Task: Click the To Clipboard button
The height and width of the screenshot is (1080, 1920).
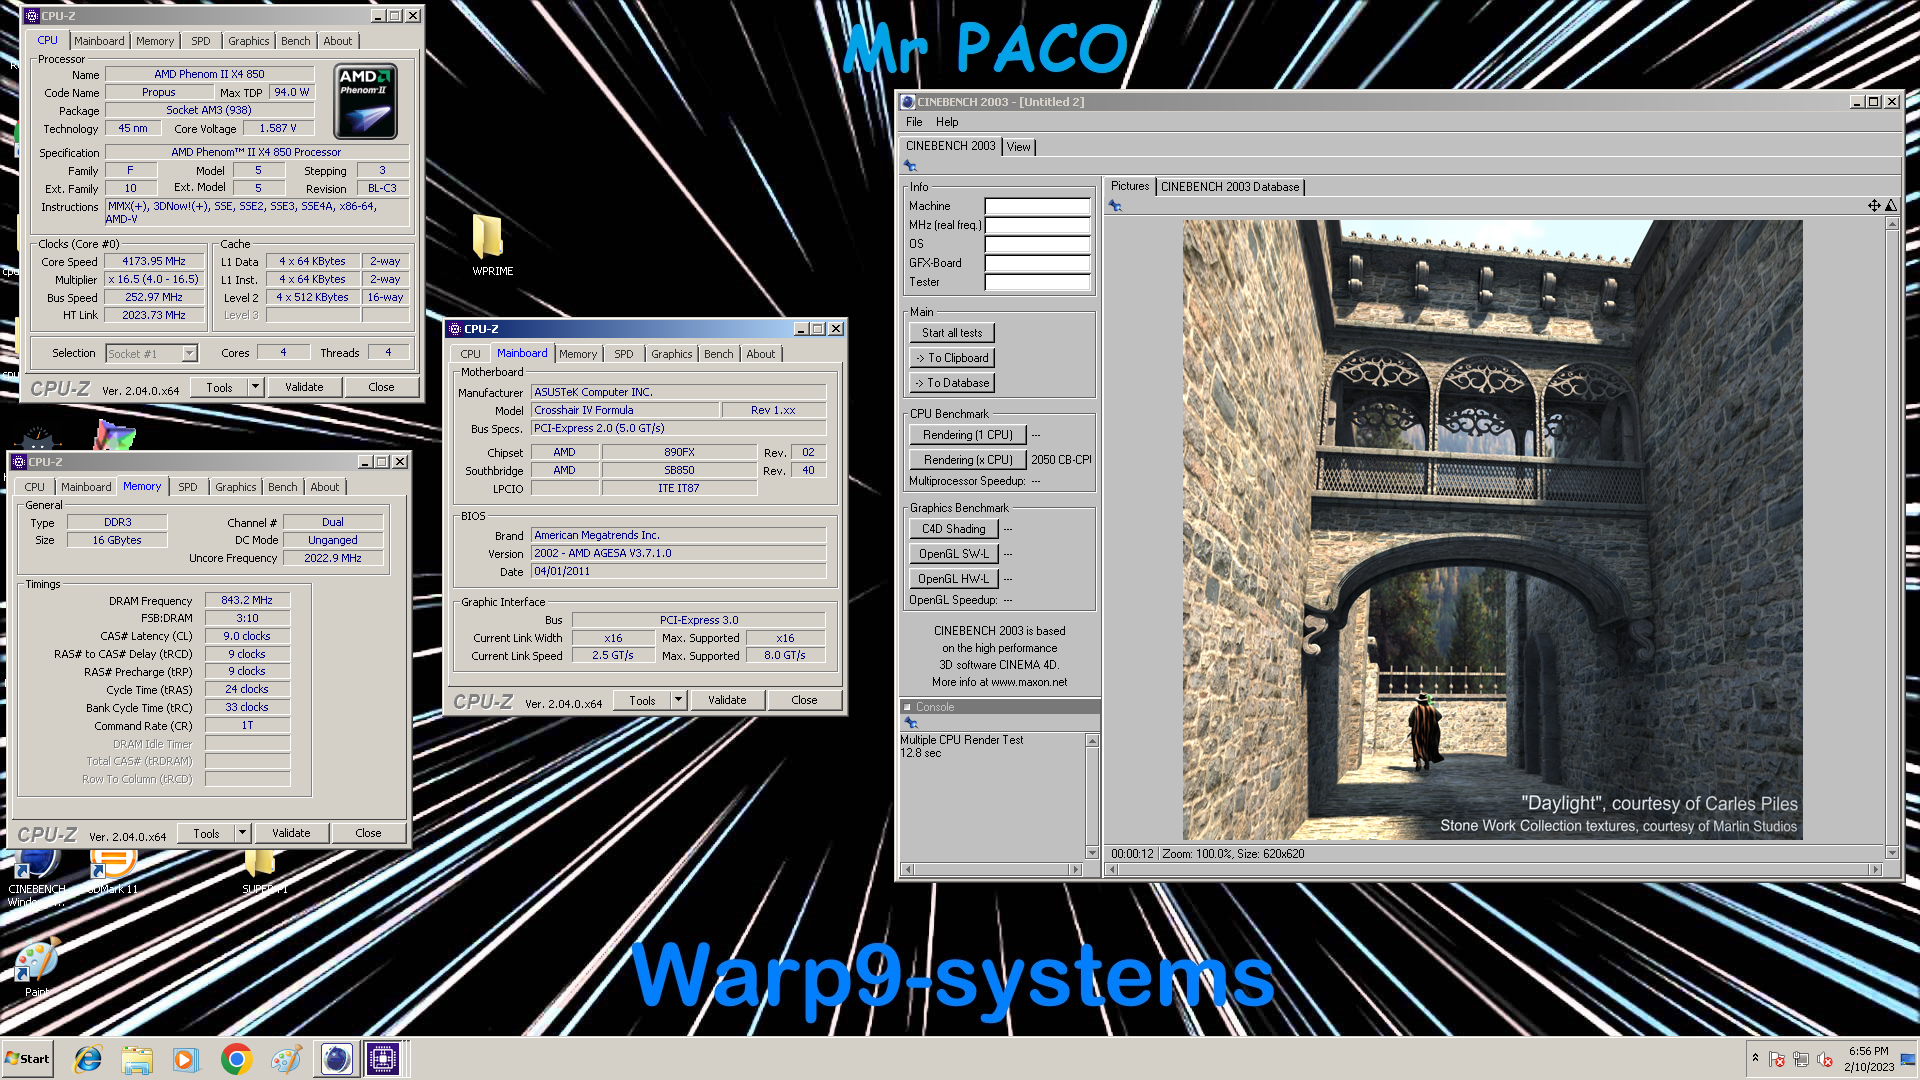Action: 952,358
